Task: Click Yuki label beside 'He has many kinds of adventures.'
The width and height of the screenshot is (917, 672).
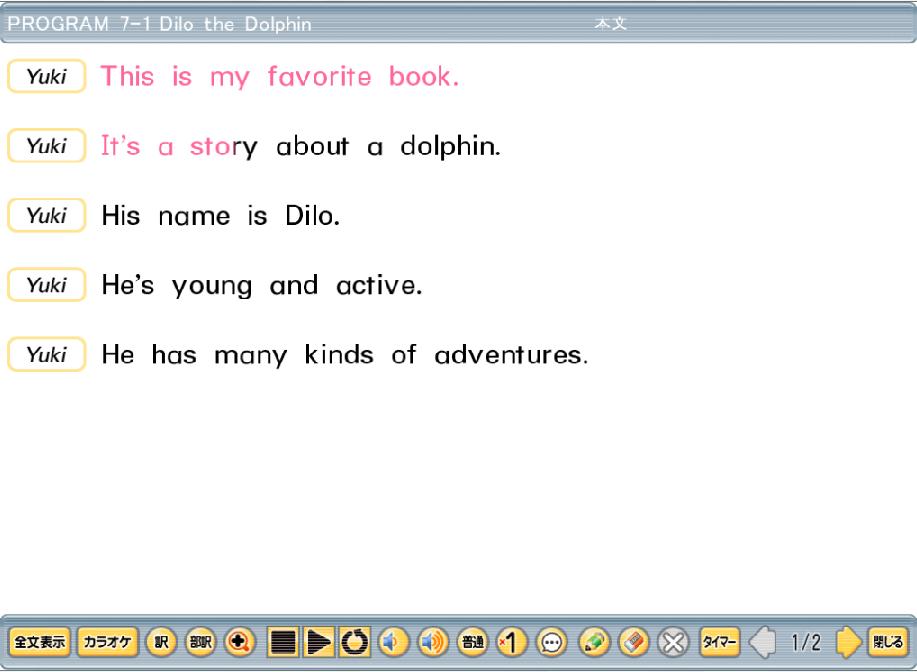Action: (47, 354)
